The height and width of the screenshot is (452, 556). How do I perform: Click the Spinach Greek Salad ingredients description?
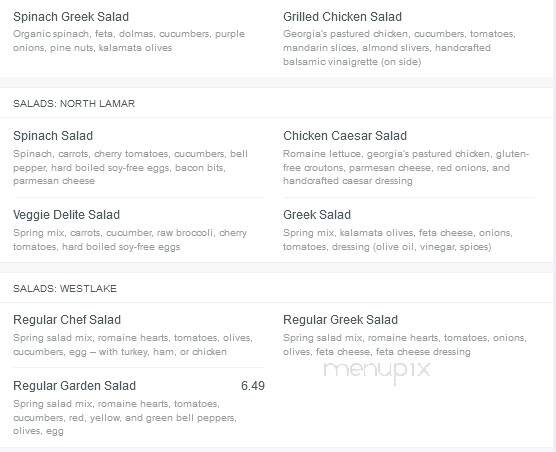(x=129, y=41)
